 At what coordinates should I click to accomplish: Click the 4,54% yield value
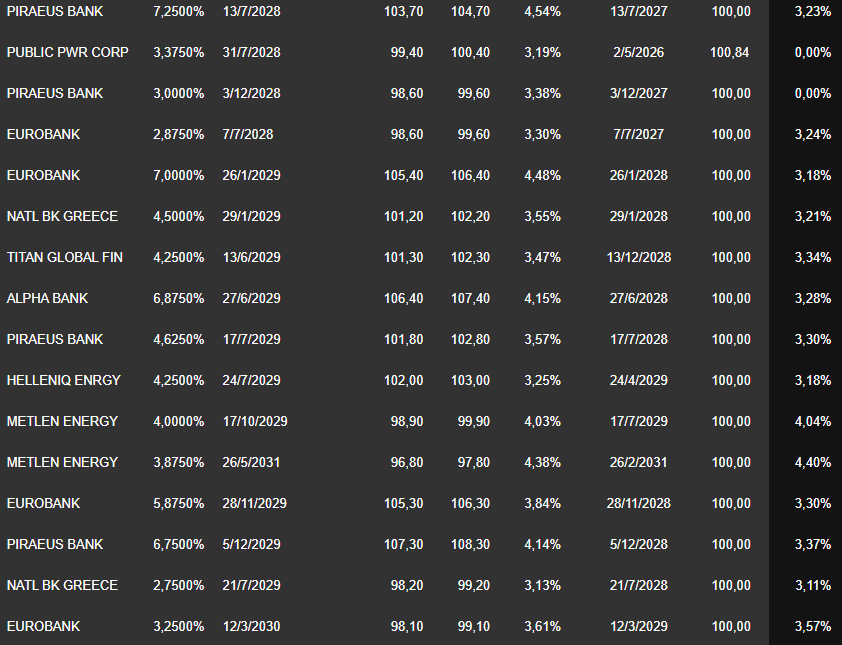tap(542, 11)
